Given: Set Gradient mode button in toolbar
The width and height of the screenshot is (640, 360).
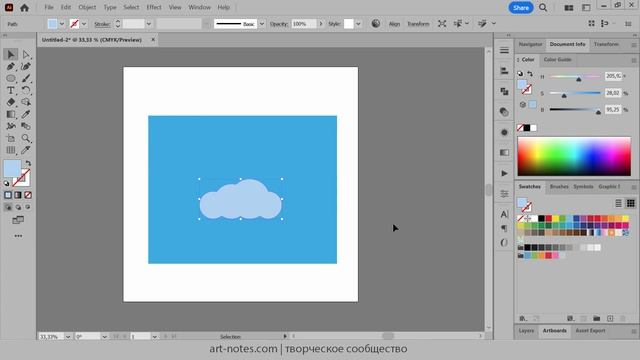Looking at the screenshot, I should click(18, 195).
